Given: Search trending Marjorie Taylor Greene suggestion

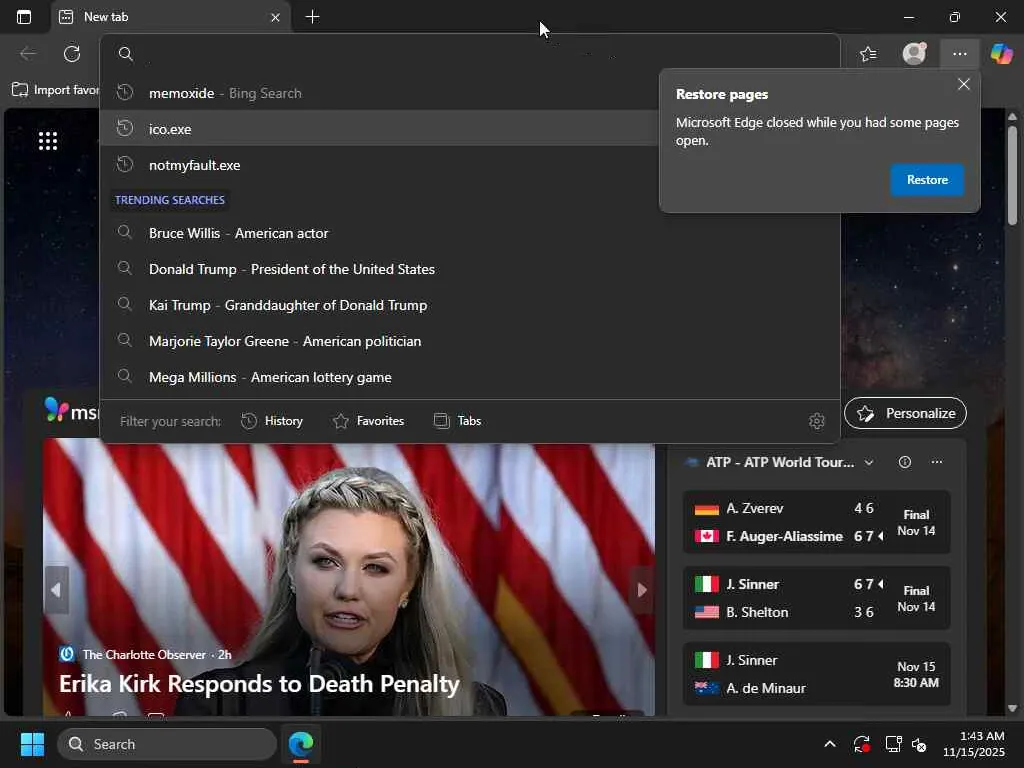Looking at the screenshot, I should [470, 341].
